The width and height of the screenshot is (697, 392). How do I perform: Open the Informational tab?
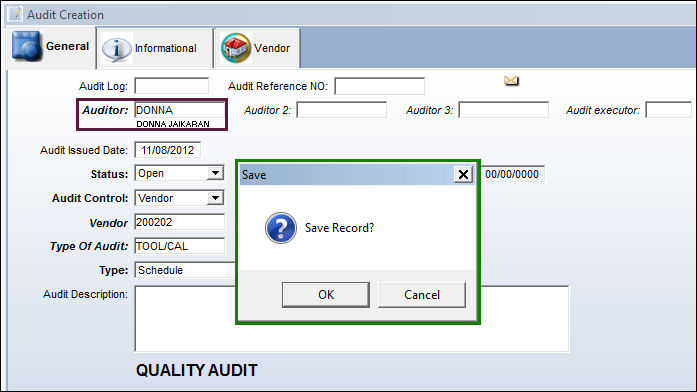tap(155, 48)
